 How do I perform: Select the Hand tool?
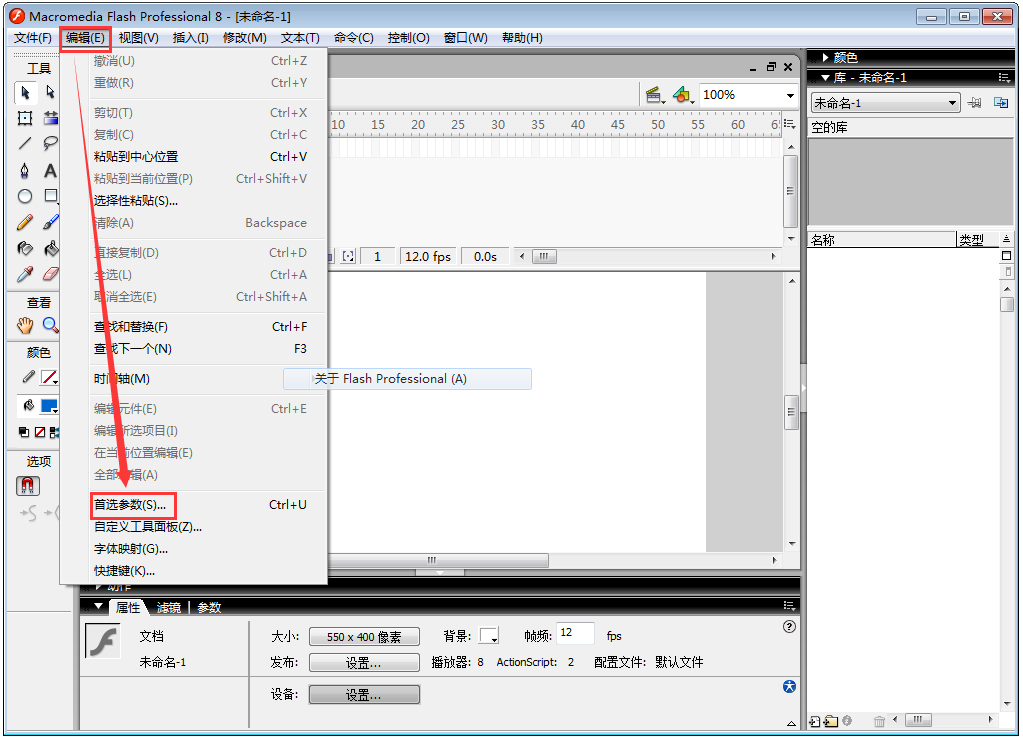(x=26, y=325)
